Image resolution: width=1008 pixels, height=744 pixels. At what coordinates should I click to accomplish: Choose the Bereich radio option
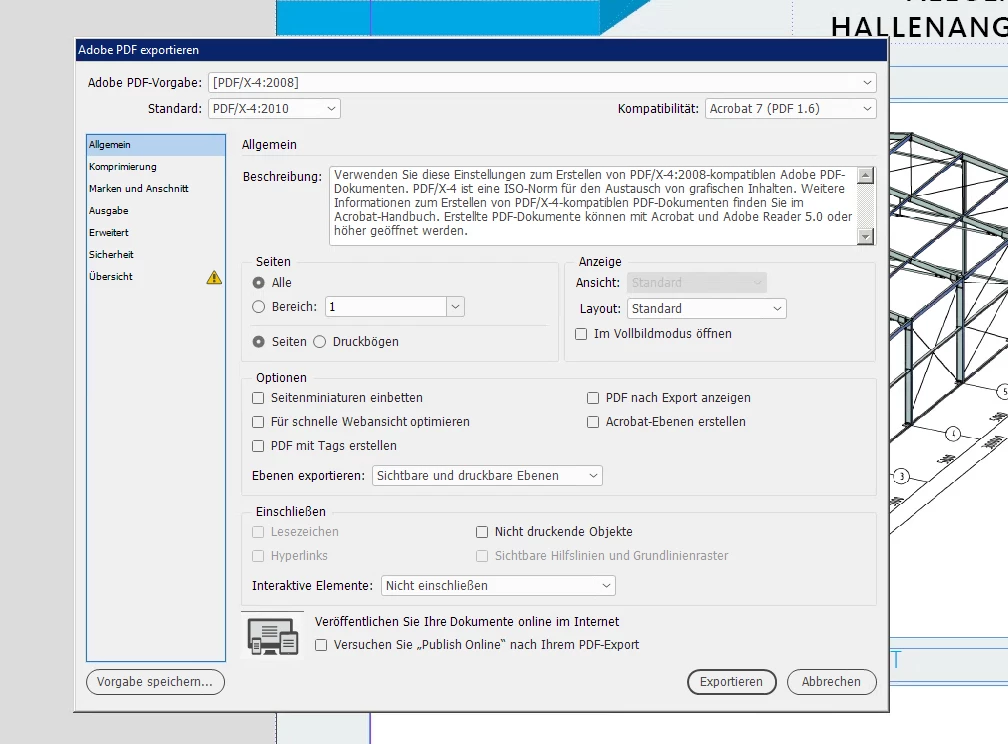click(258, 307)
